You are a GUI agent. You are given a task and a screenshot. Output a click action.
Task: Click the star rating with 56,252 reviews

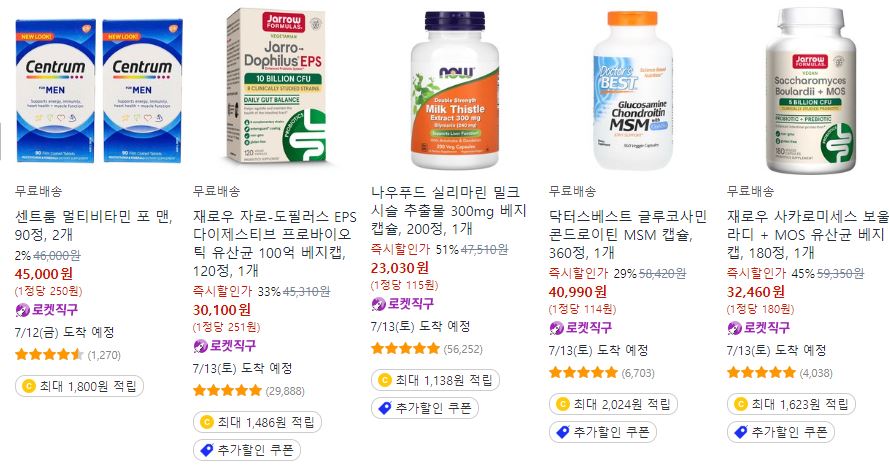405,349
